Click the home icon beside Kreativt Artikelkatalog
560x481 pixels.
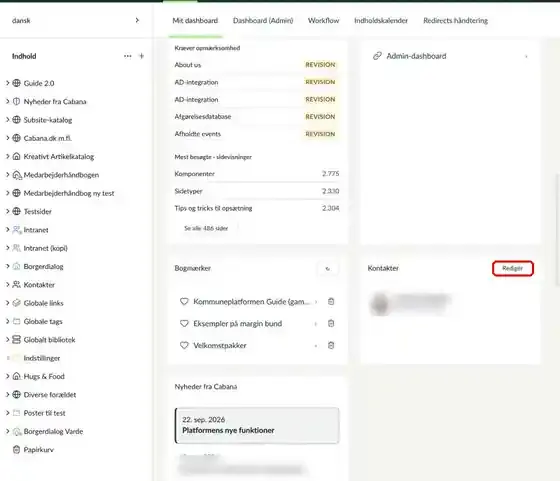point(16,156)
